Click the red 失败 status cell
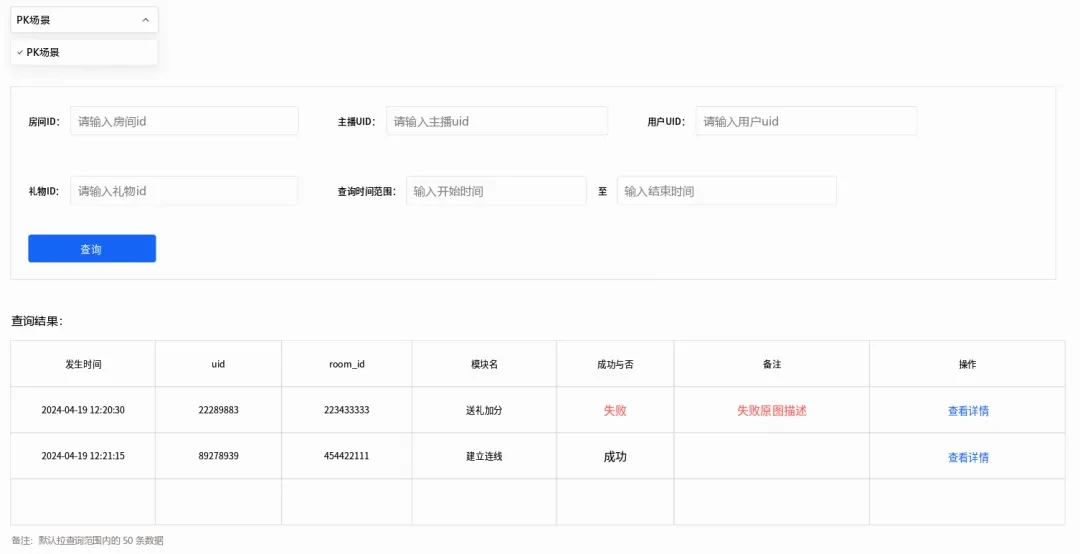Image resolution: width=1080 pixels, height=554 pixels. (x=615, y=410)
